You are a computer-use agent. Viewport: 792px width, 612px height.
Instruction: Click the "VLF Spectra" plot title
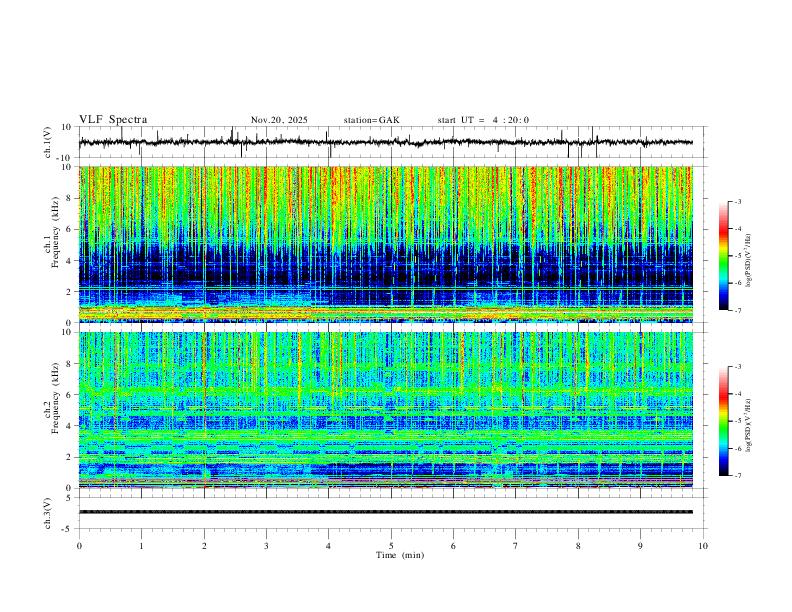point(113,120)
